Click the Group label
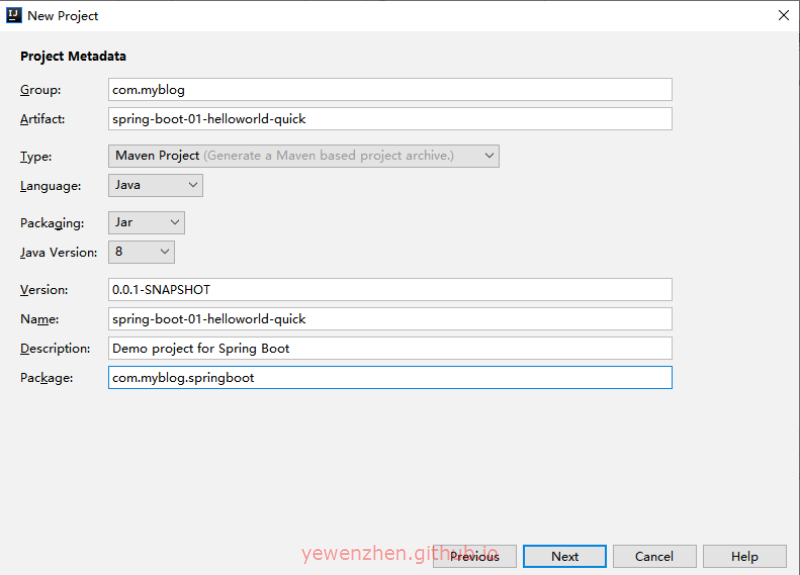This screenshot has width=800, height=575. 40,90
